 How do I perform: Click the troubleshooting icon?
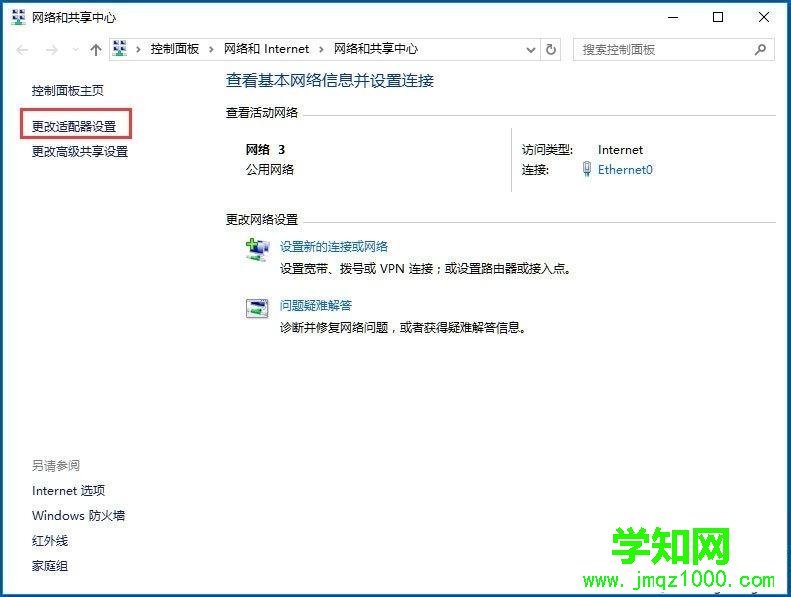coord(257,308)
